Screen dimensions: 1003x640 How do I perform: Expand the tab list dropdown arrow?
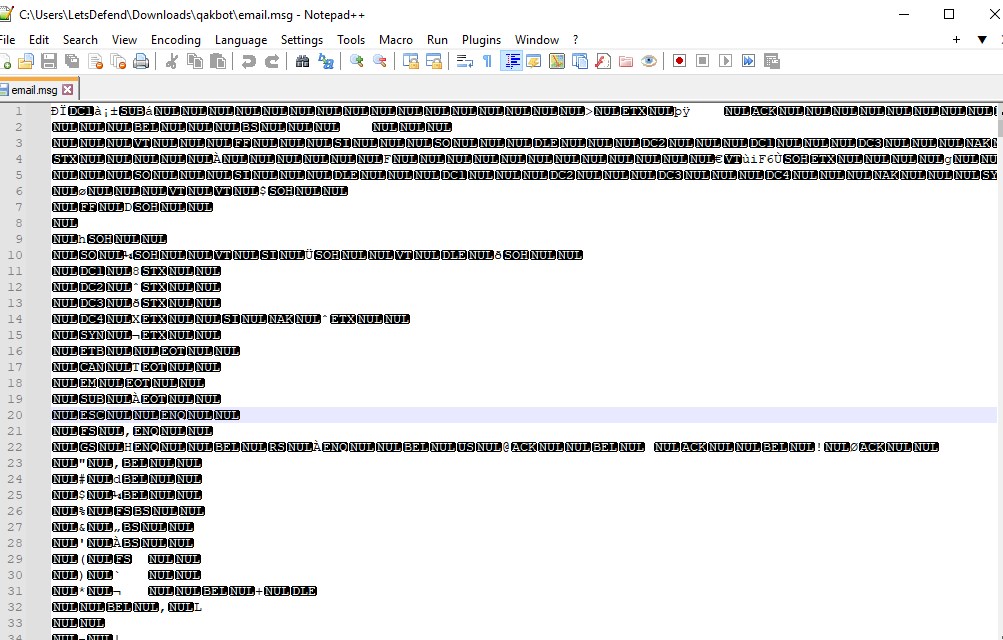982,40
